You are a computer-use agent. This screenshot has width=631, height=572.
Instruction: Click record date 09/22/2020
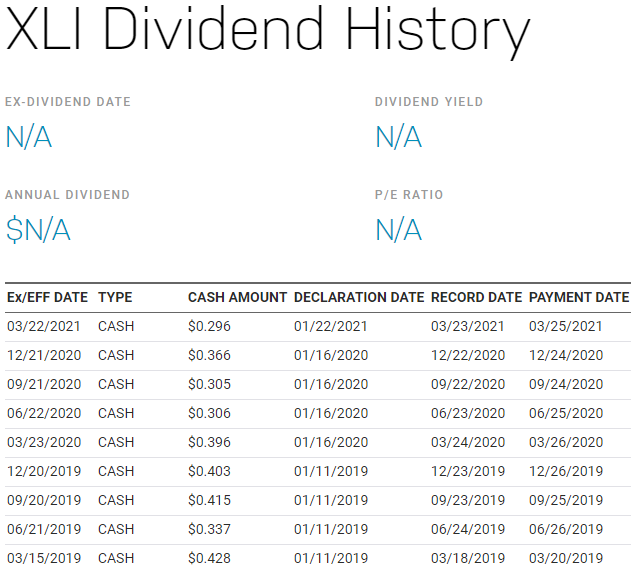click(x=468, y=384)
